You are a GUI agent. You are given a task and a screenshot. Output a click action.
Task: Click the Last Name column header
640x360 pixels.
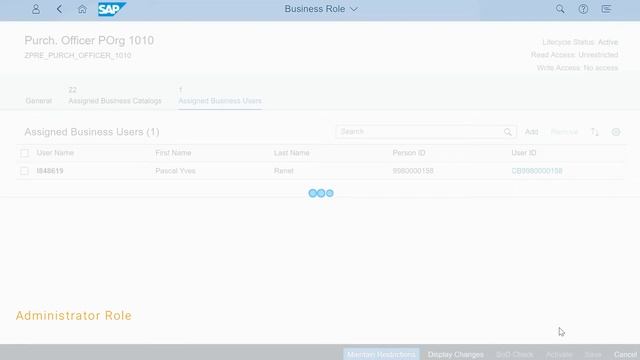291,153
